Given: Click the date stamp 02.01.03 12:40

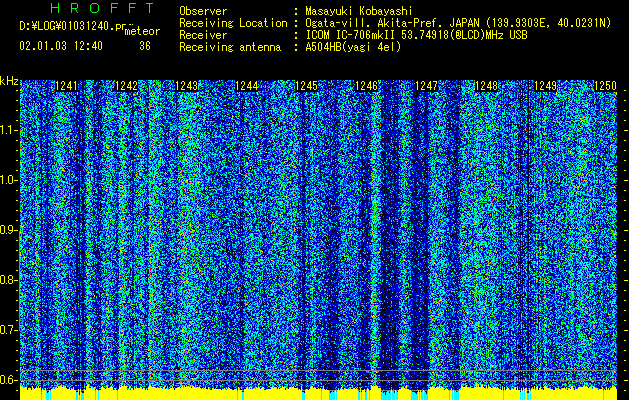Looking at the screenshot, I should coord(61,46).
